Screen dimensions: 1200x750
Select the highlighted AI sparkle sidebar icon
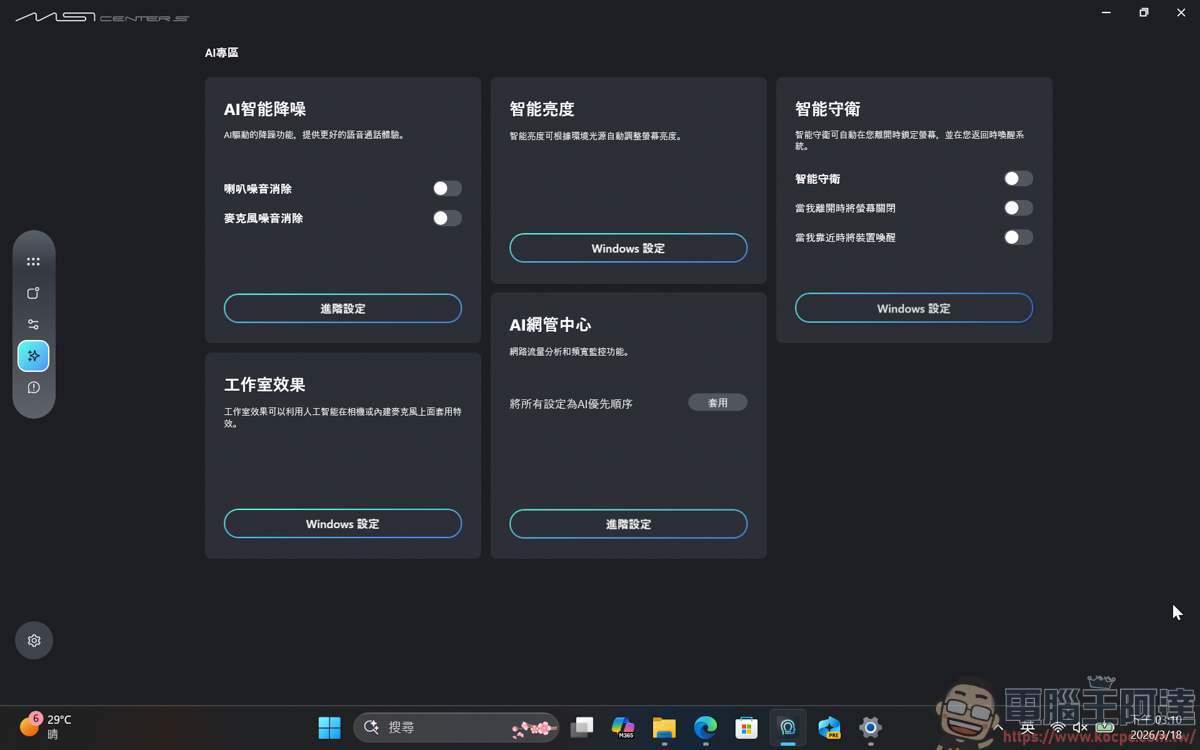coord(33,356)
